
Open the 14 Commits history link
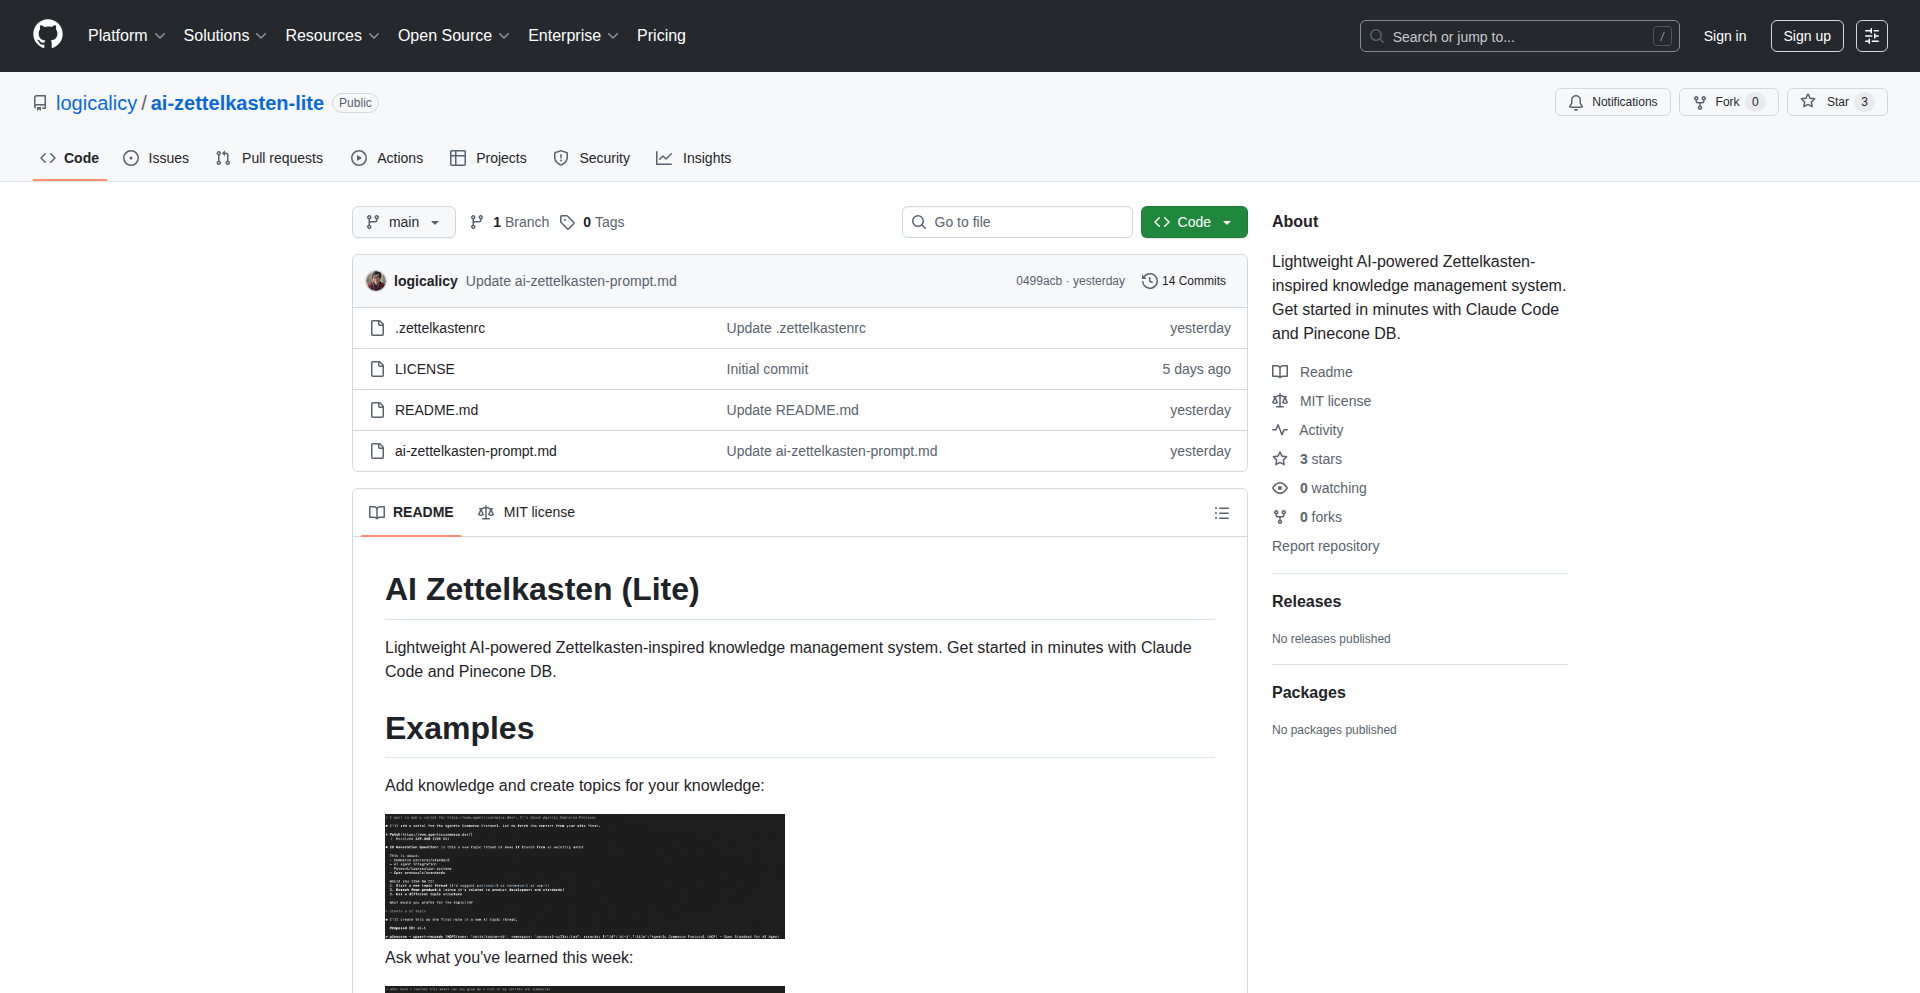(1184, 281)
